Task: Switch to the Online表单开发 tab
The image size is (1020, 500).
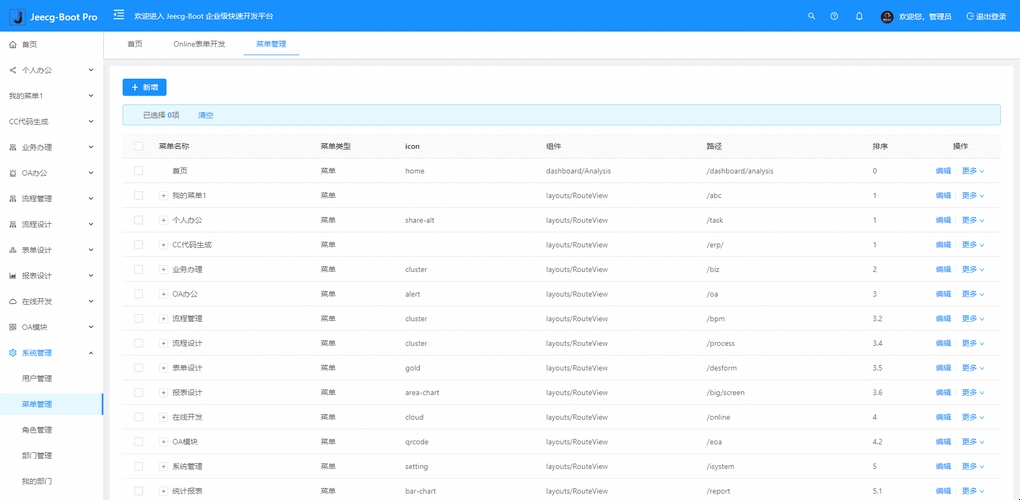Action: pyautogui.click(x=199, y=44)
